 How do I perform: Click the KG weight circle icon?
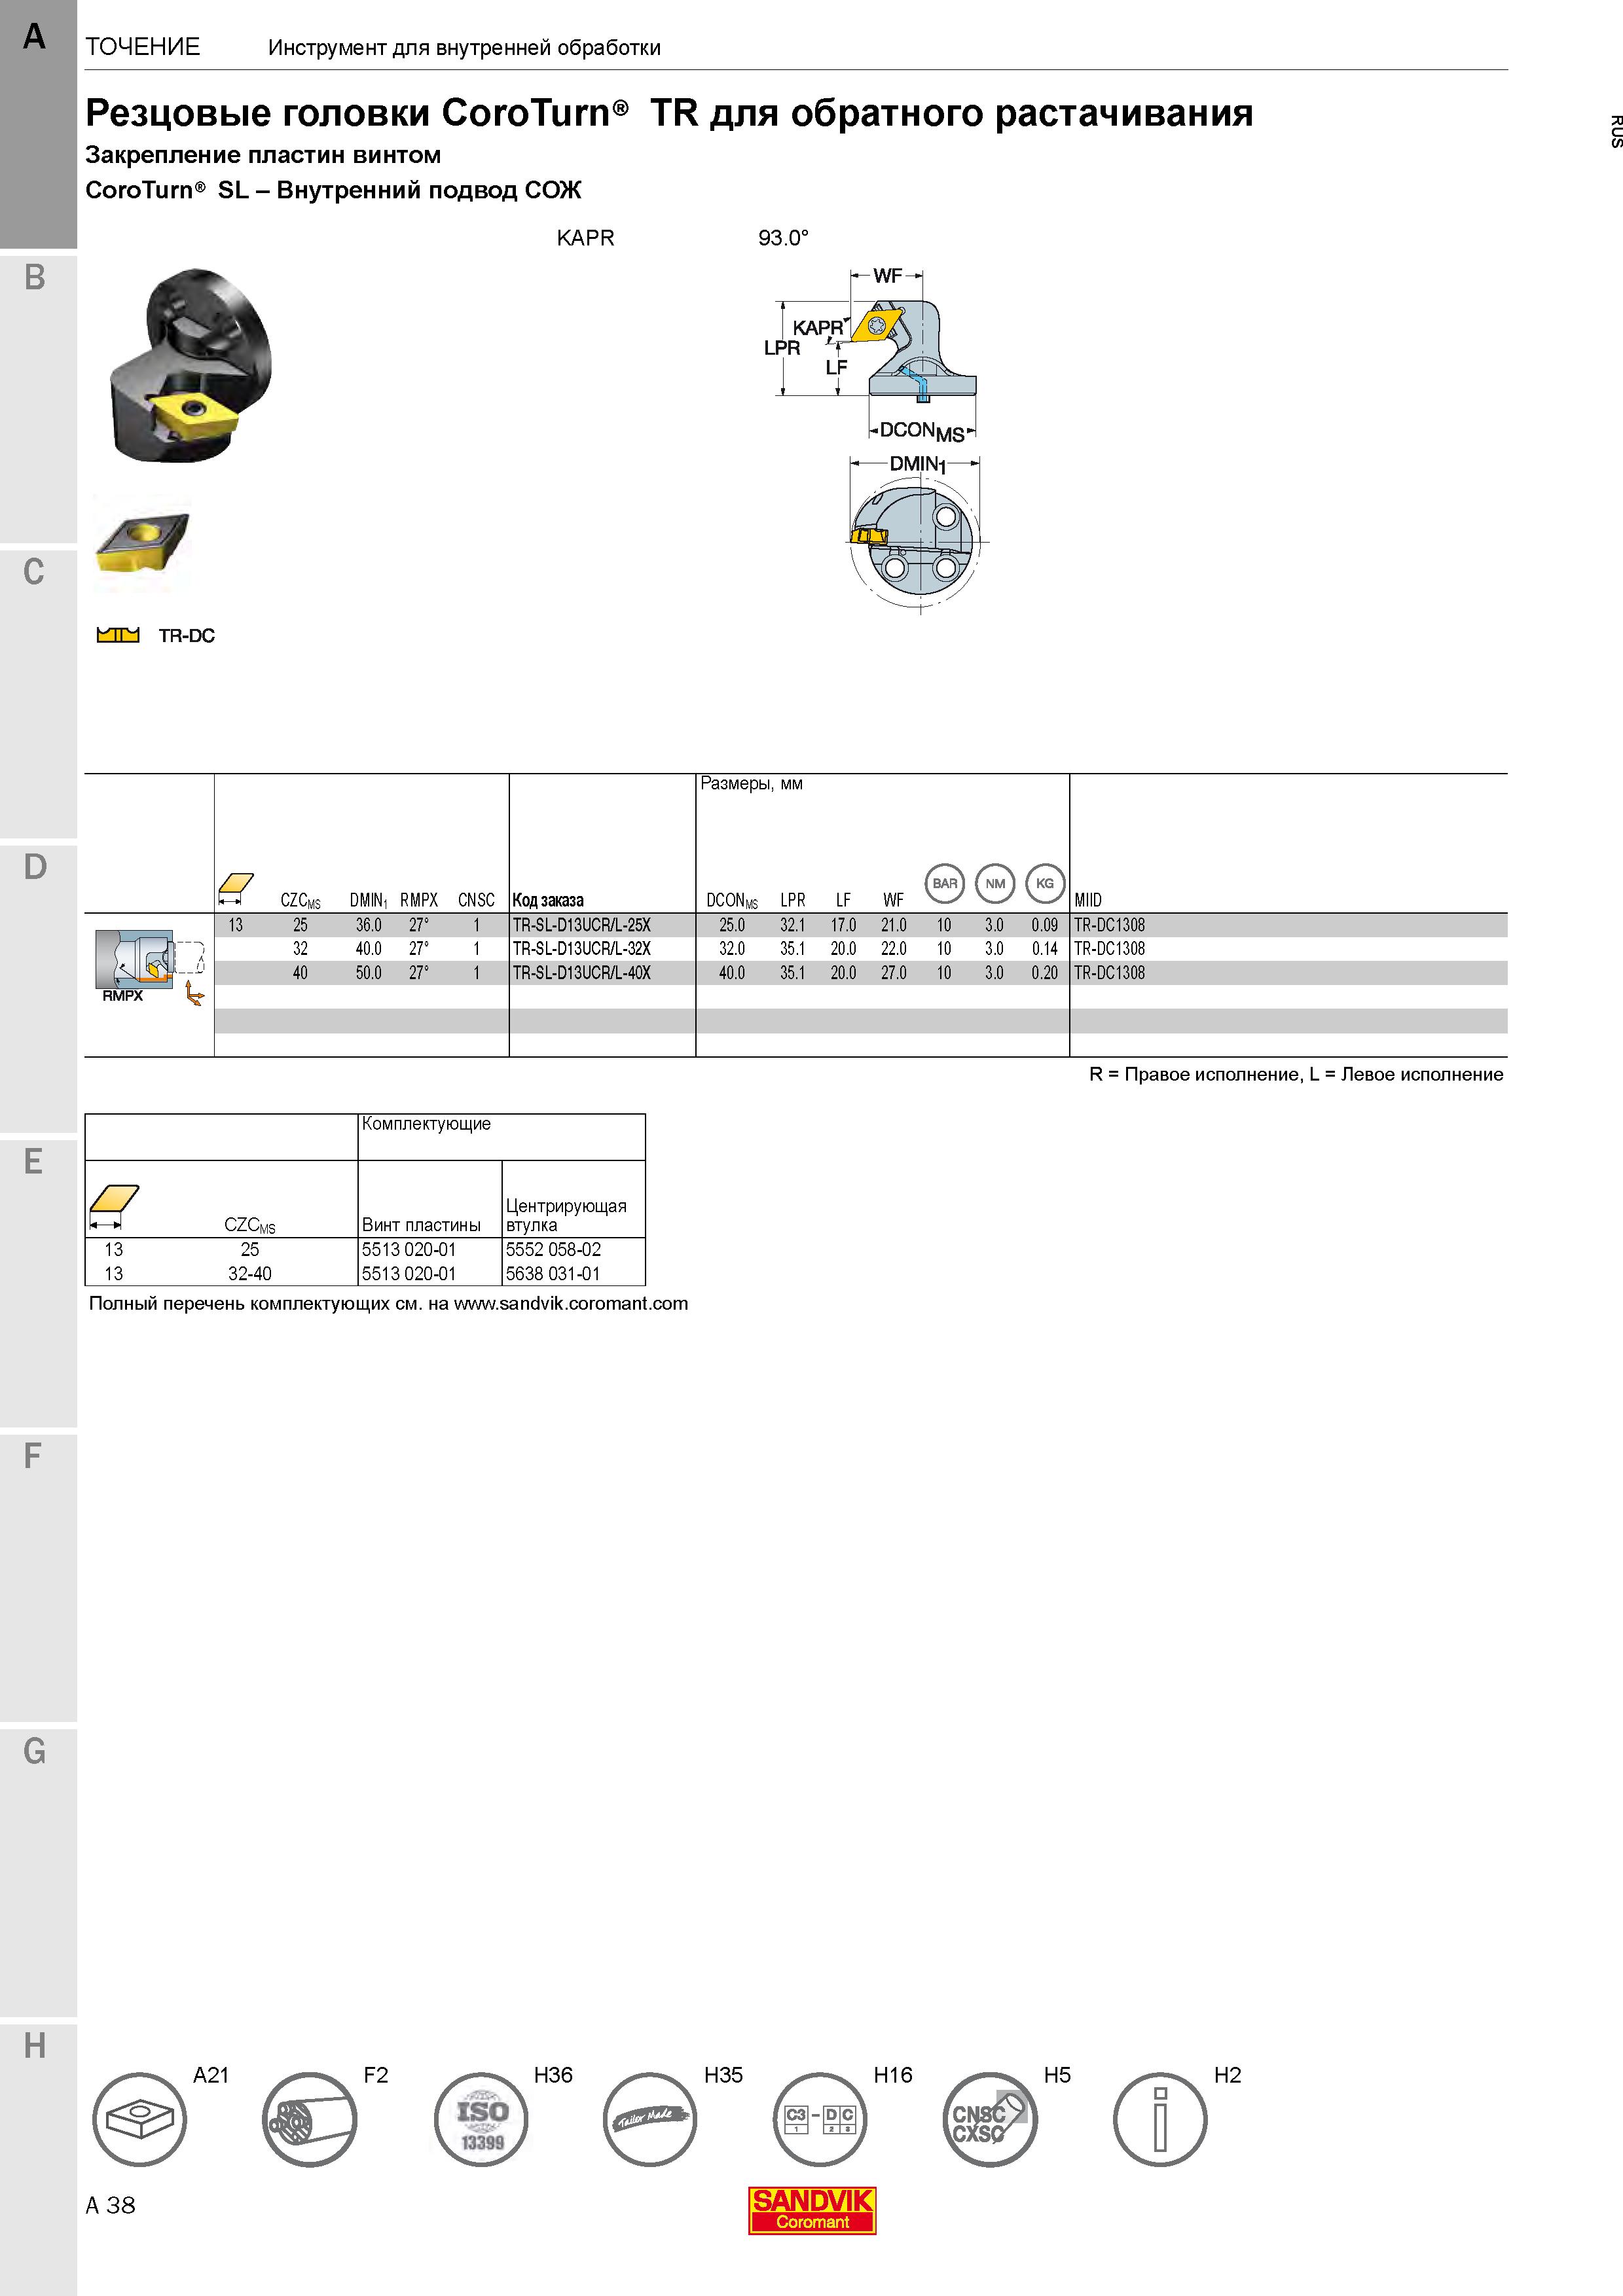coord(1045,883)
